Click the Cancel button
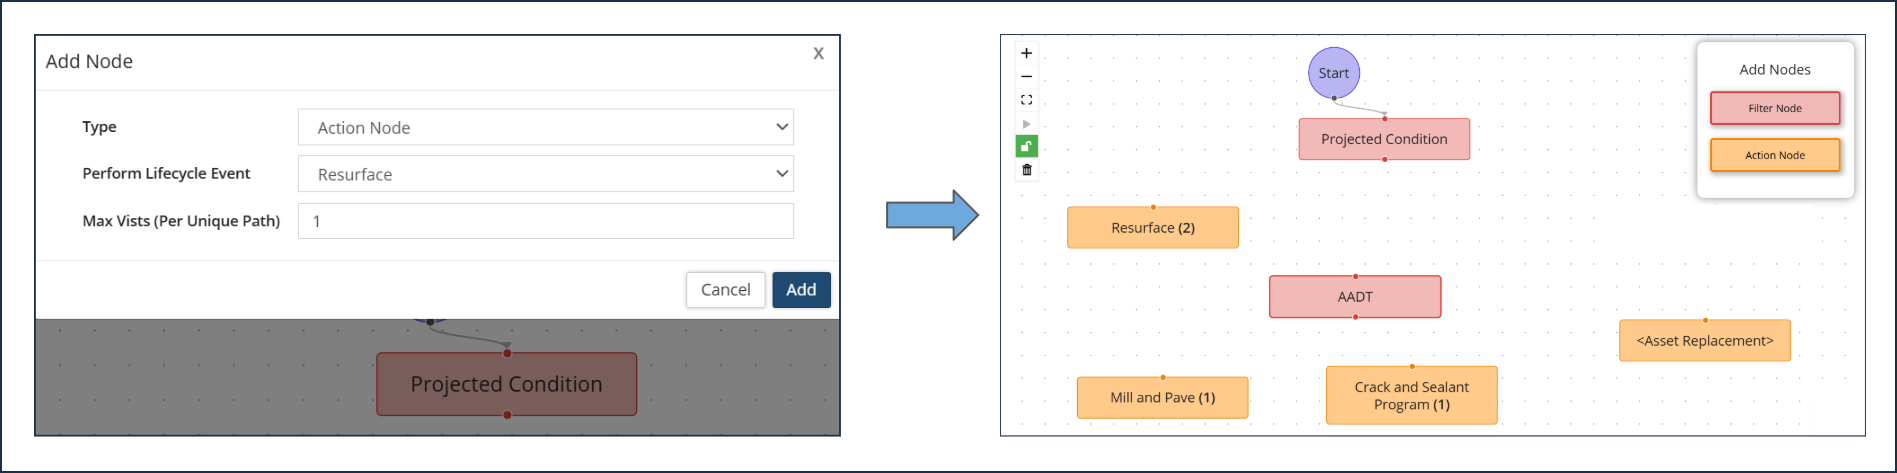This screenshot has height=473, width=1897. click(725, 290)
